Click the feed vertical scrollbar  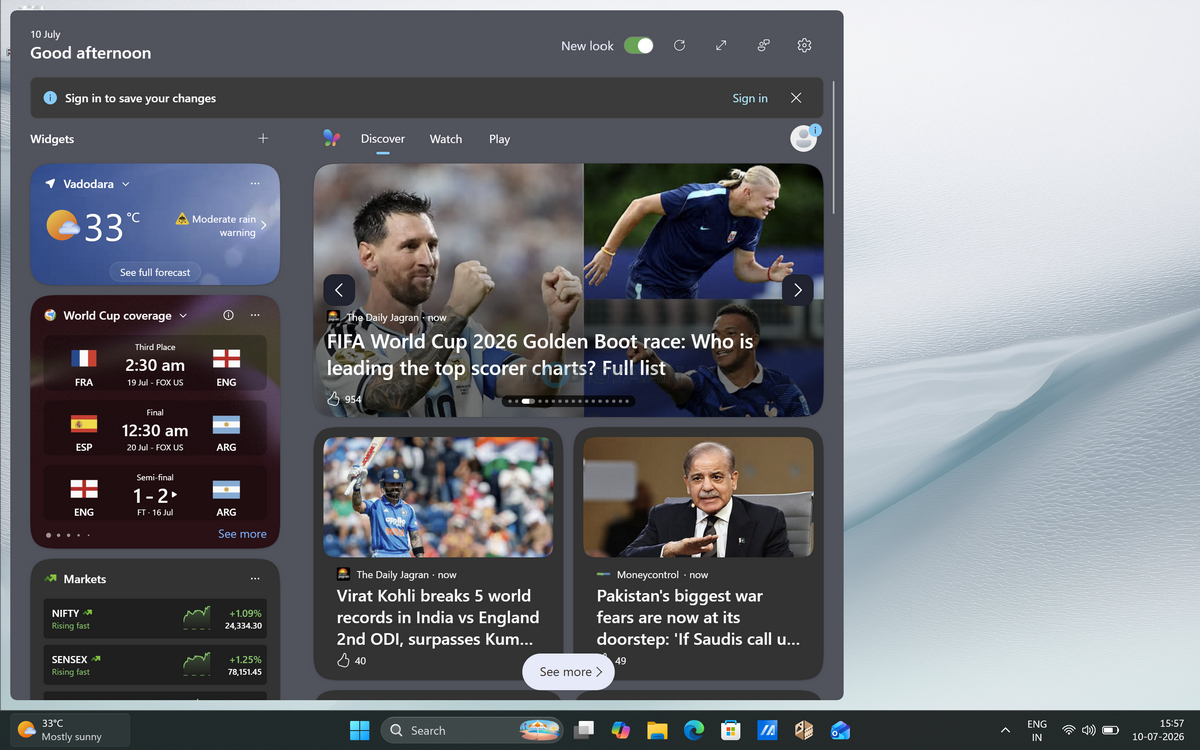point(833,148)
